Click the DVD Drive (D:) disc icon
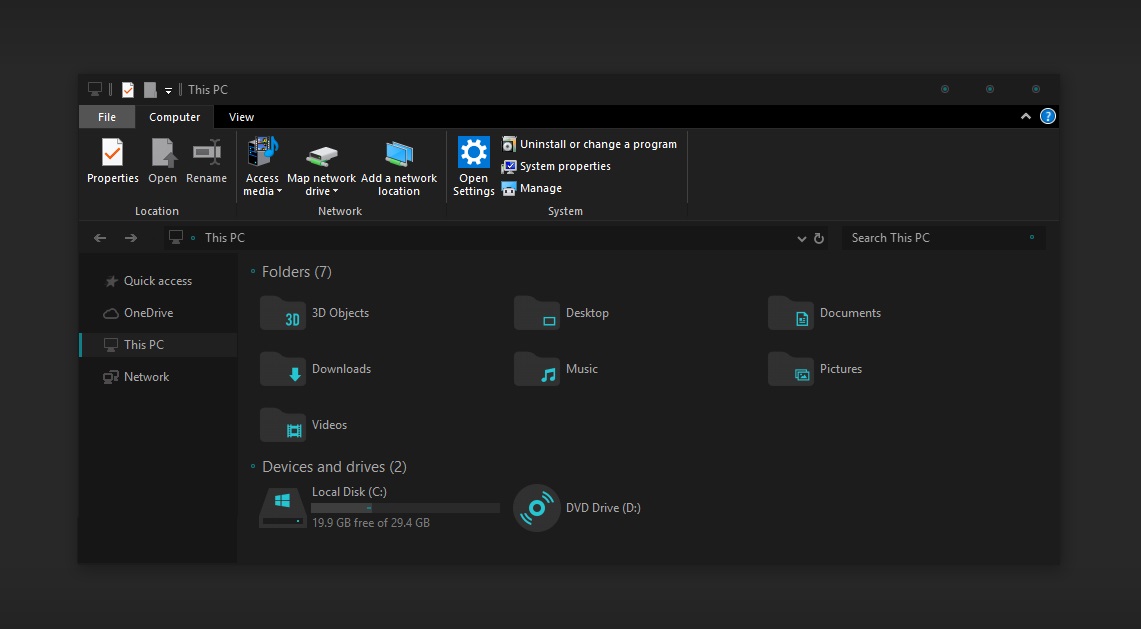 tap(536, 507)
